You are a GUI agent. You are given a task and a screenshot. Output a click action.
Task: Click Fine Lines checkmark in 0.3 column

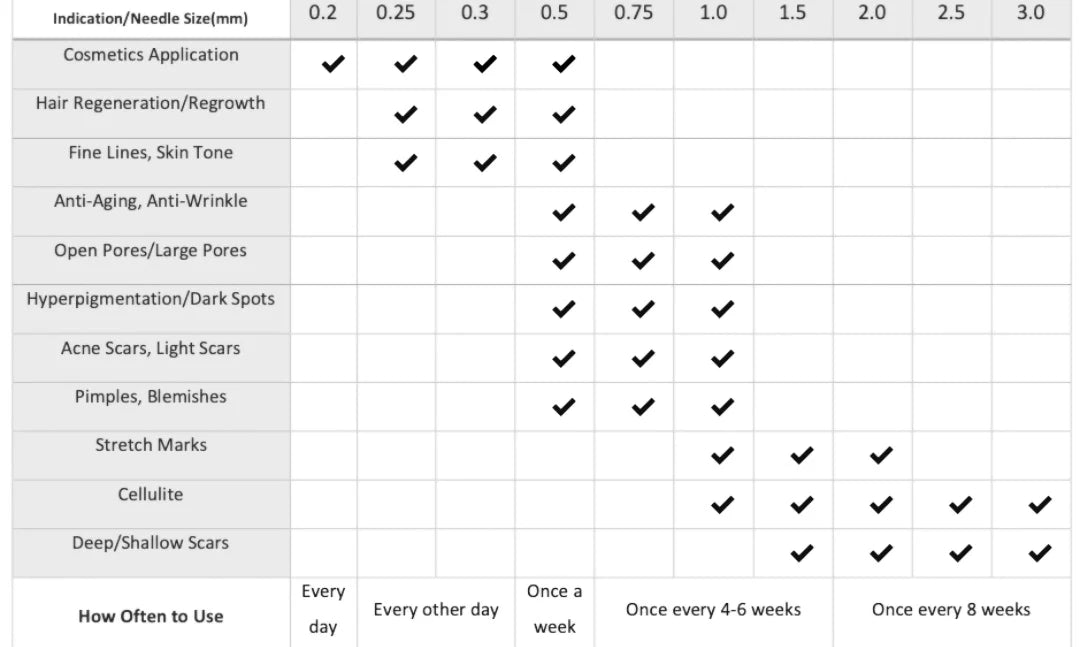[x=484, y=162]
